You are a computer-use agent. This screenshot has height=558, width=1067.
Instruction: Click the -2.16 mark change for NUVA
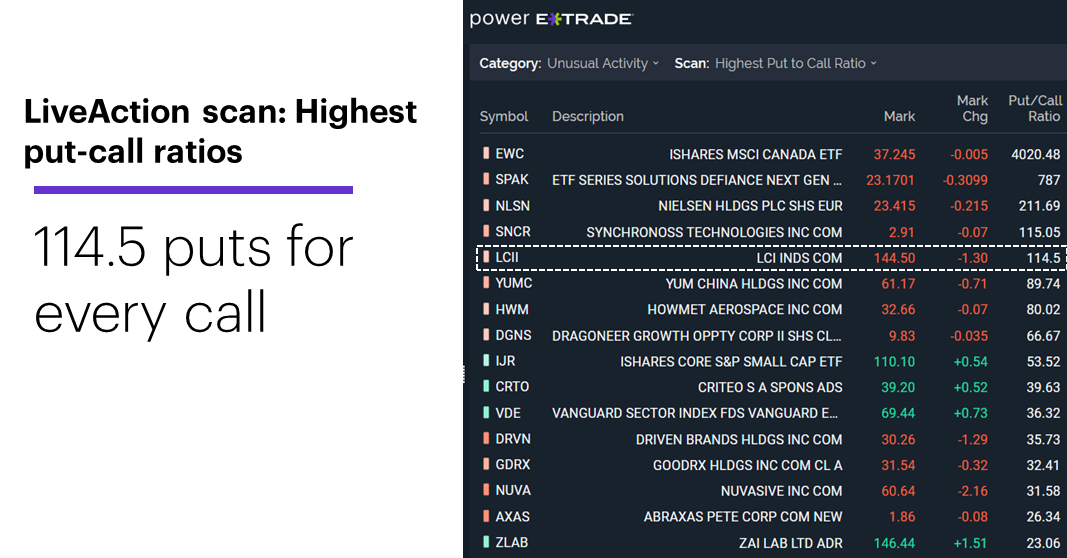(x=972, y=491)
